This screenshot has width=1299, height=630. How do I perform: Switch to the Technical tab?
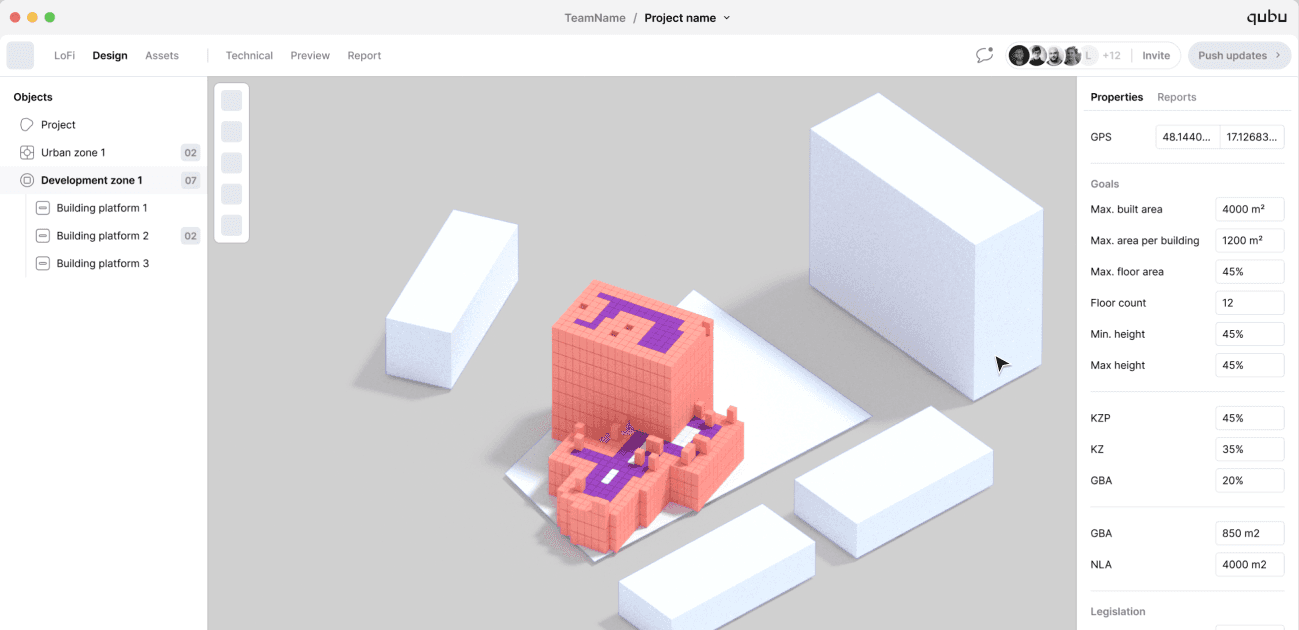tap(248, 55)
